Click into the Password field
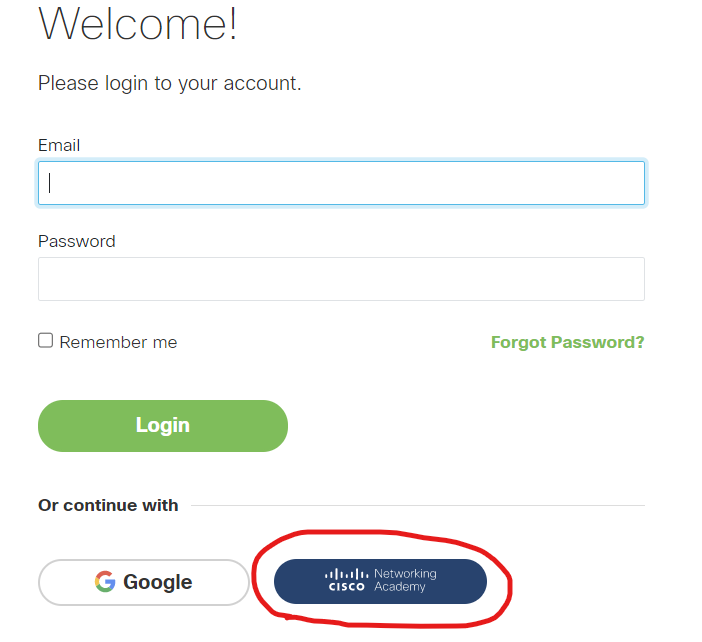Screen dimensions: 702x642 [x=341, y=279]
